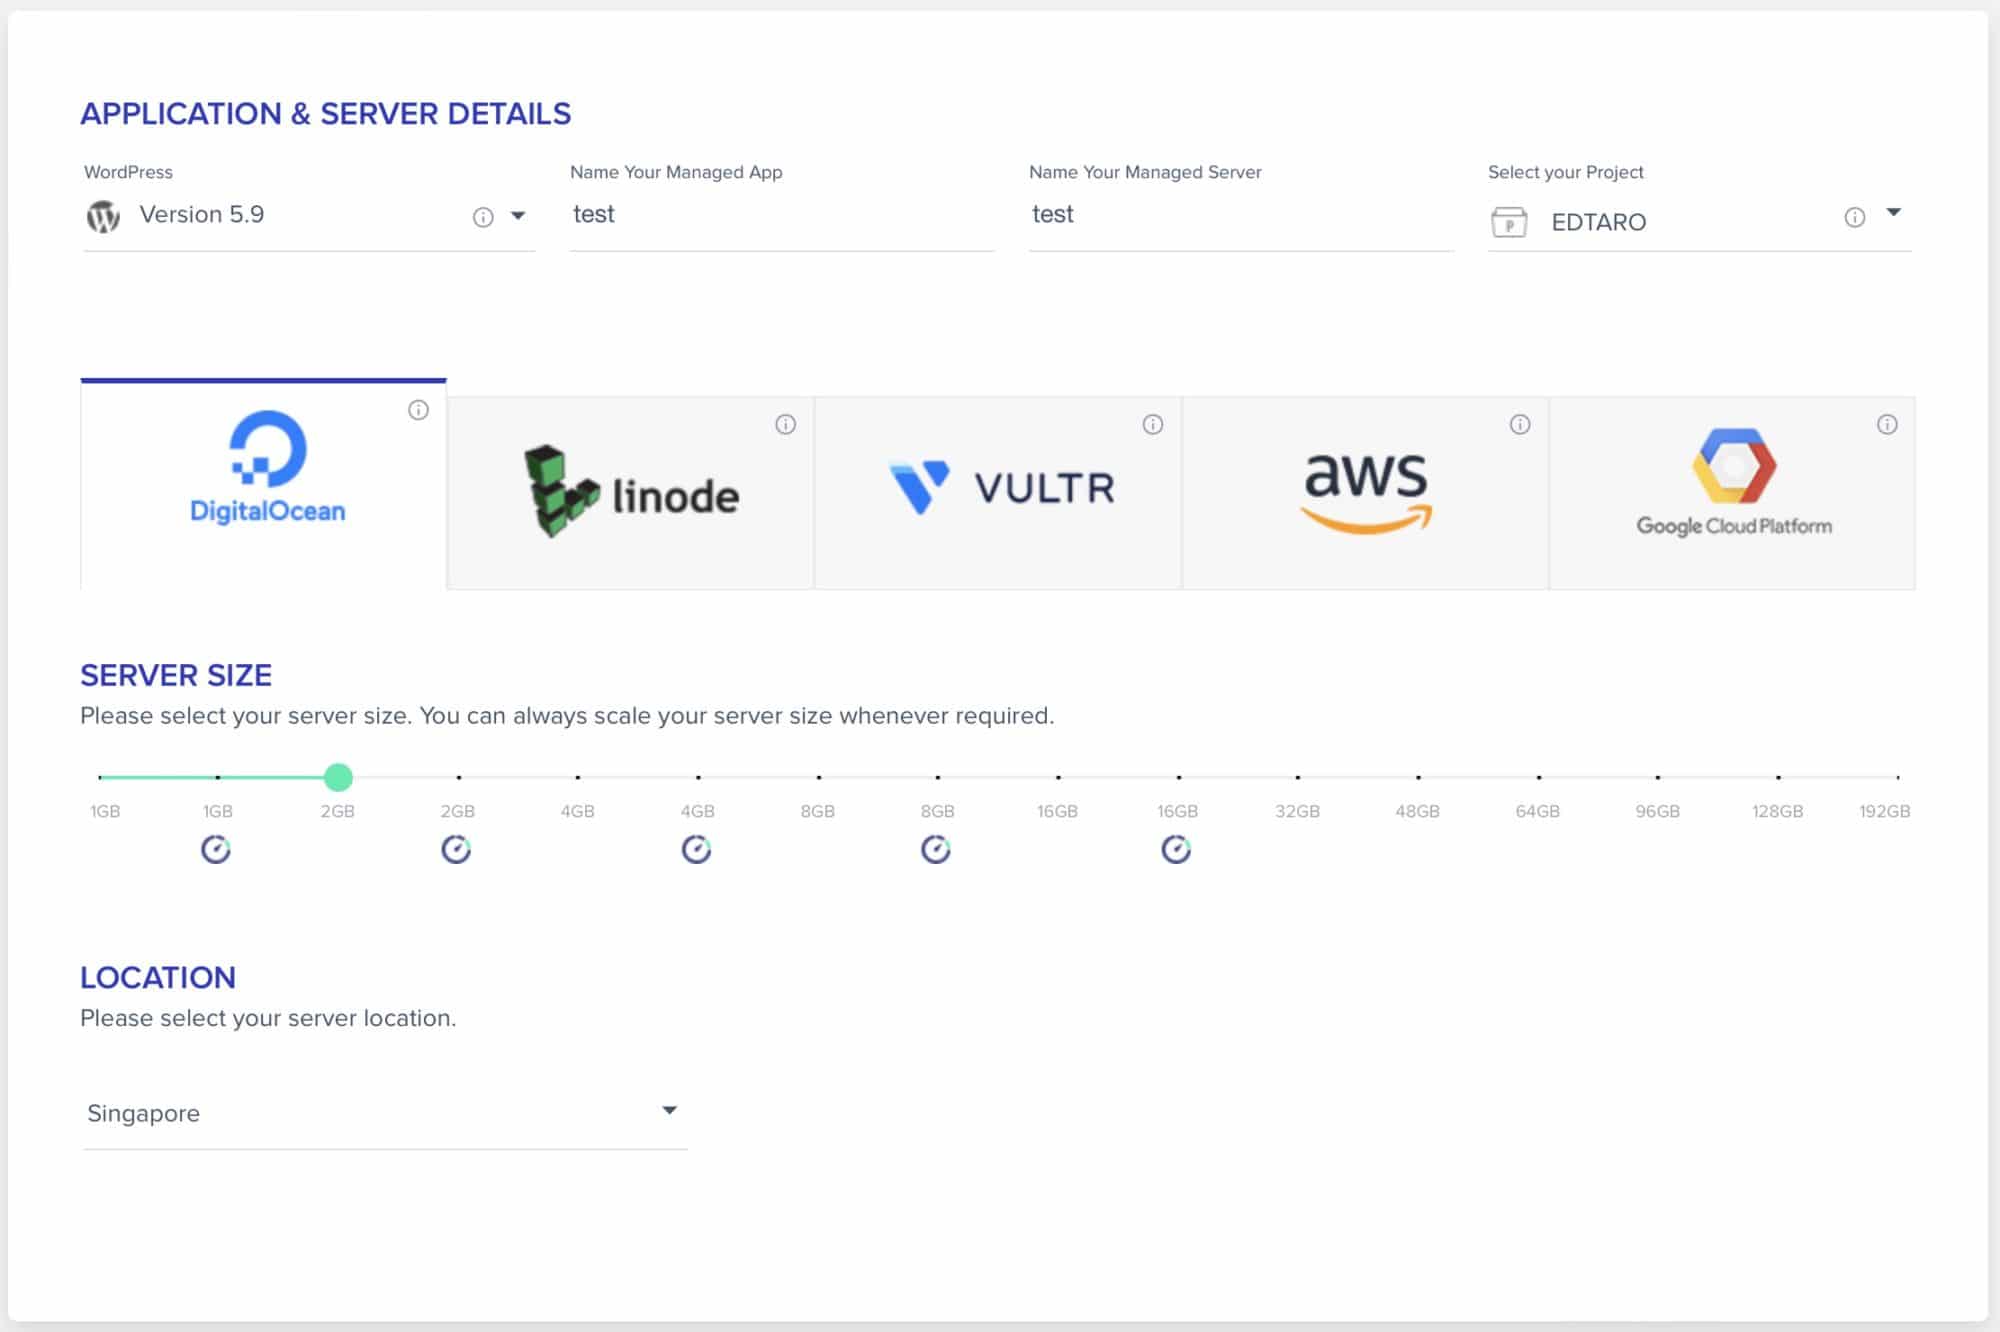
Task: Click the WordPress logo icon
Action: [x=103, y=216]
